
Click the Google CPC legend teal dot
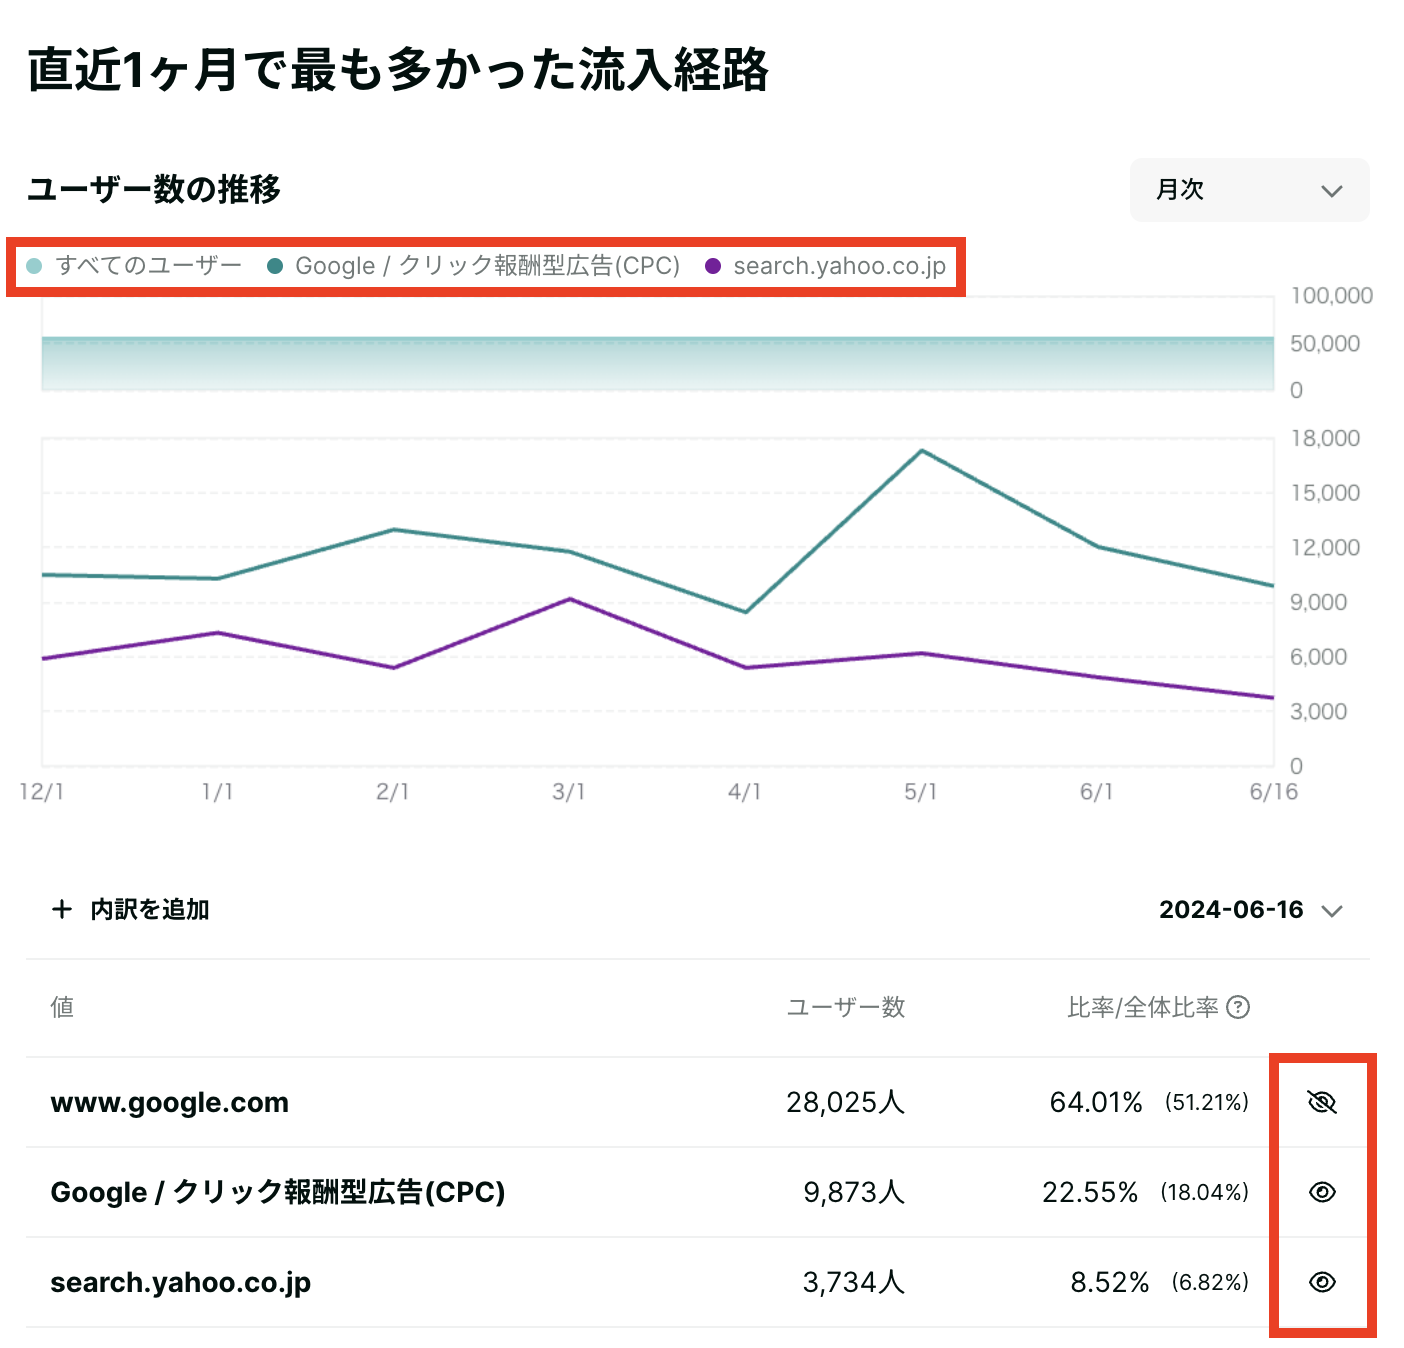[275, 266]
